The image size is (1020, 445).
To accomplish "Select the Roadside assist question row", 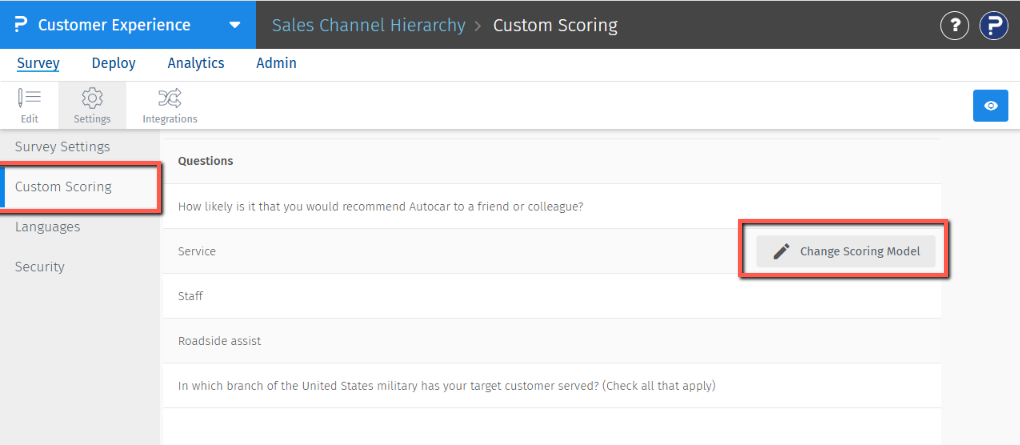I will tap(552, 341).
